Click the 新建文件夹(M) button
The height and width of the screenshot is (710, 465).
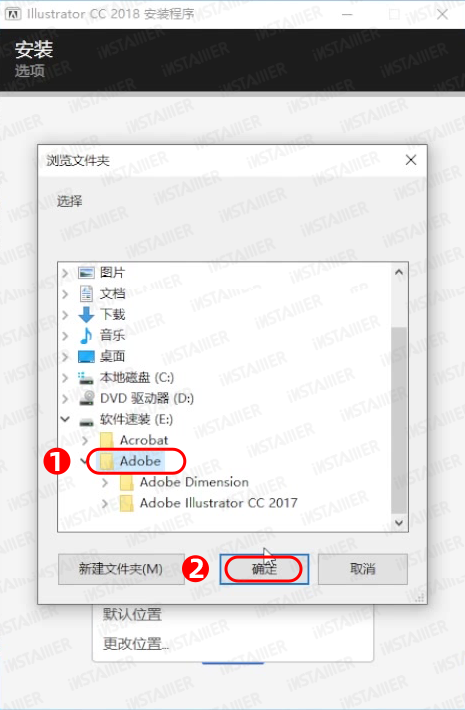121,569
